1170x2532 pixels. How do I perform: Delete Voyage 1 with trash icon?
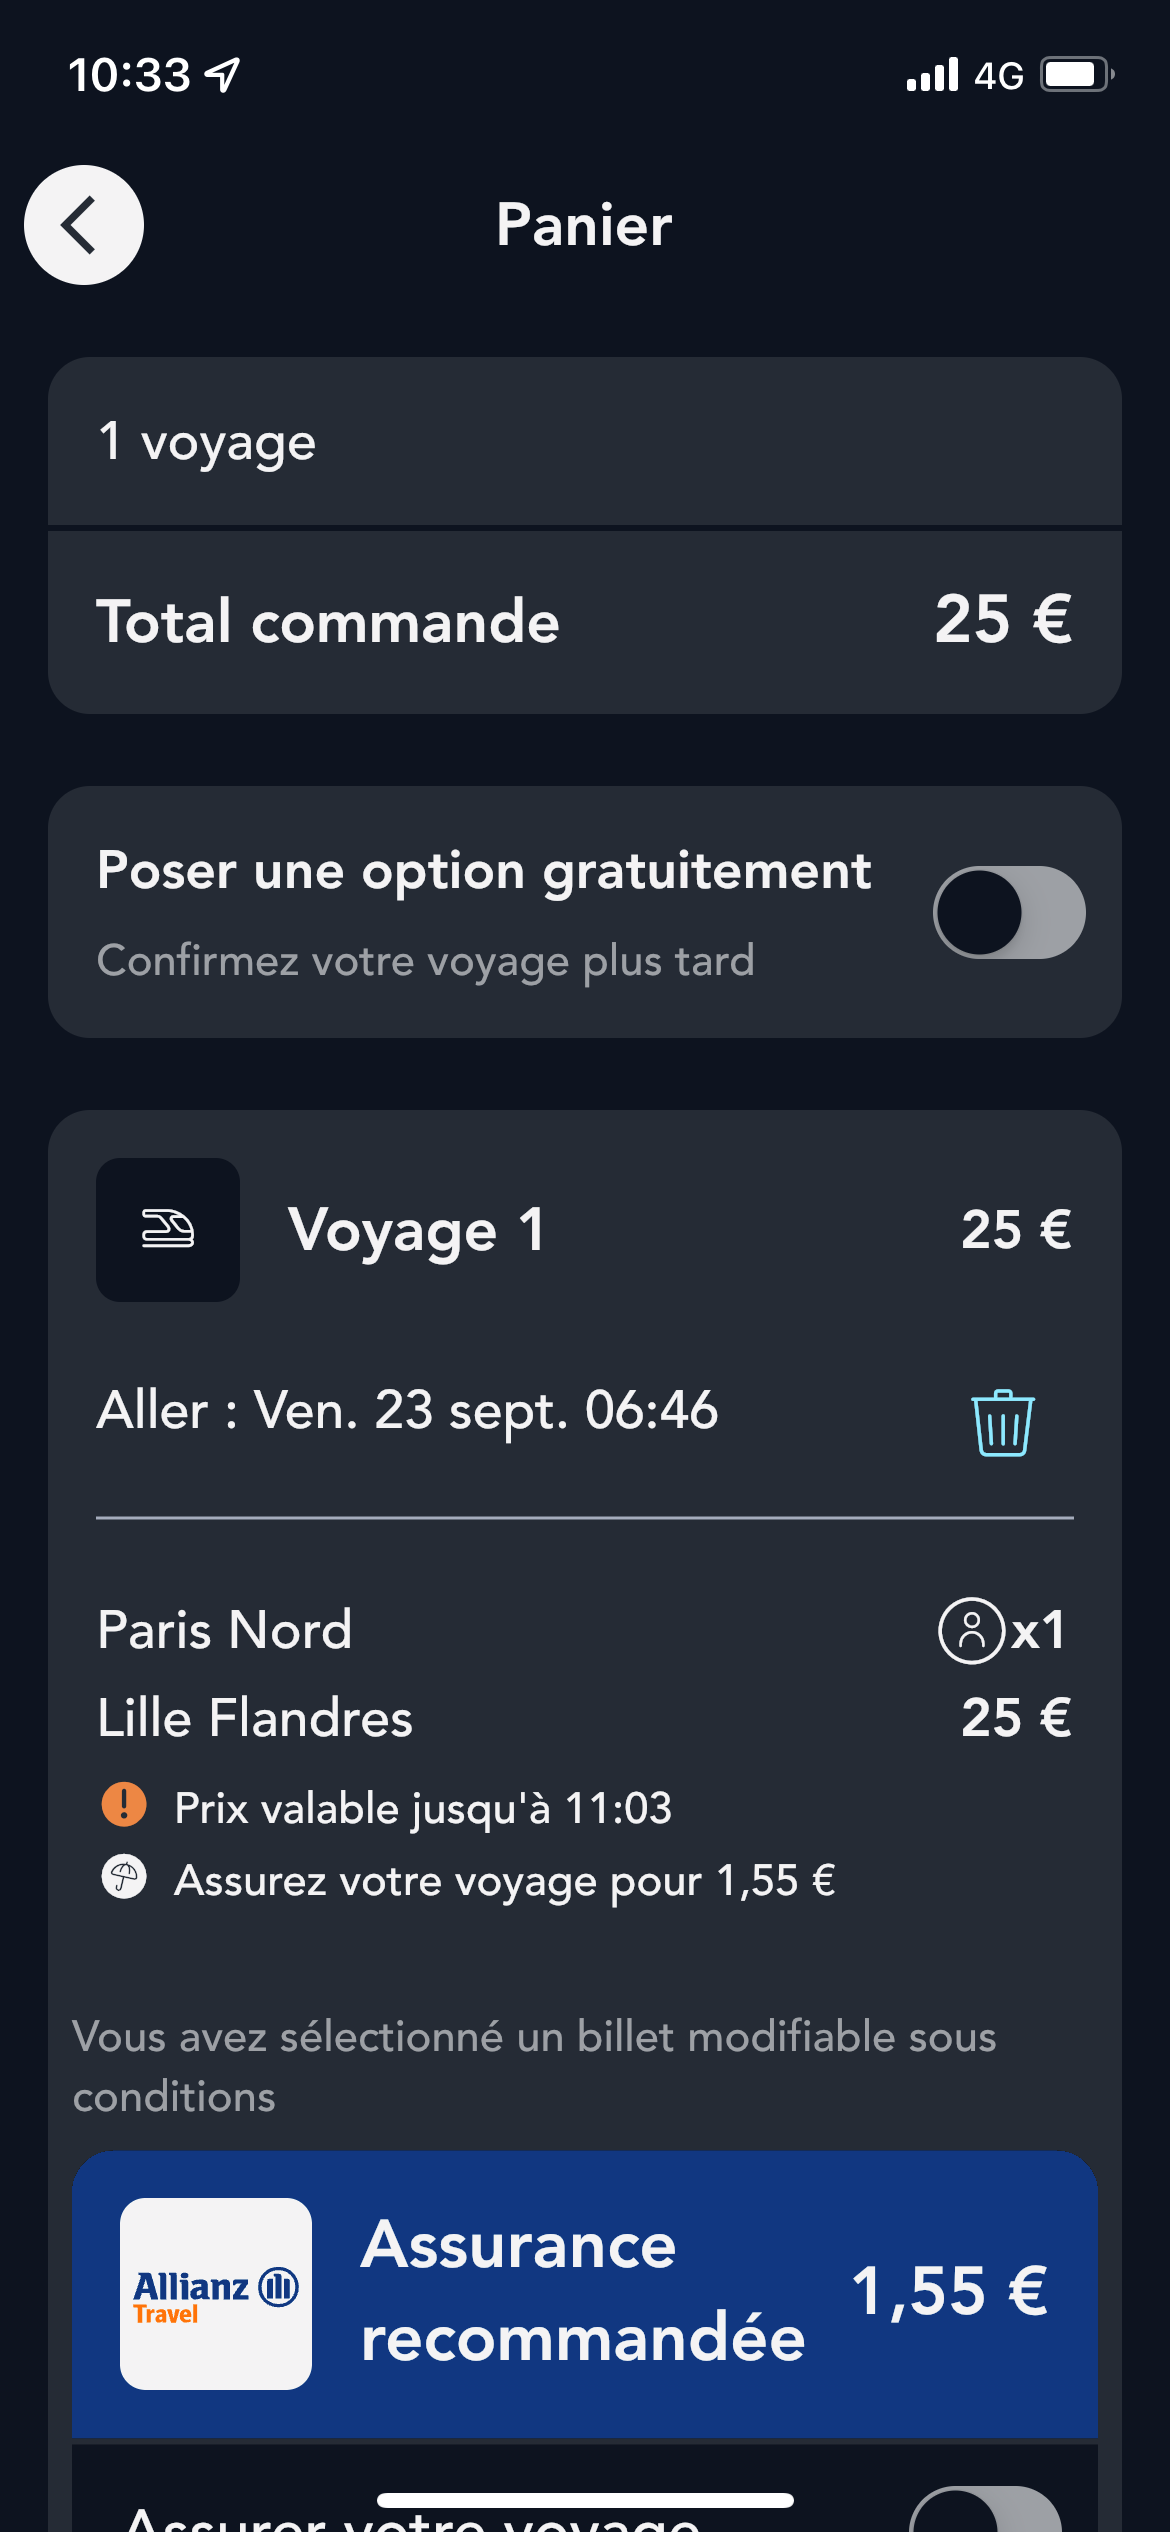click(1002, 1422)
